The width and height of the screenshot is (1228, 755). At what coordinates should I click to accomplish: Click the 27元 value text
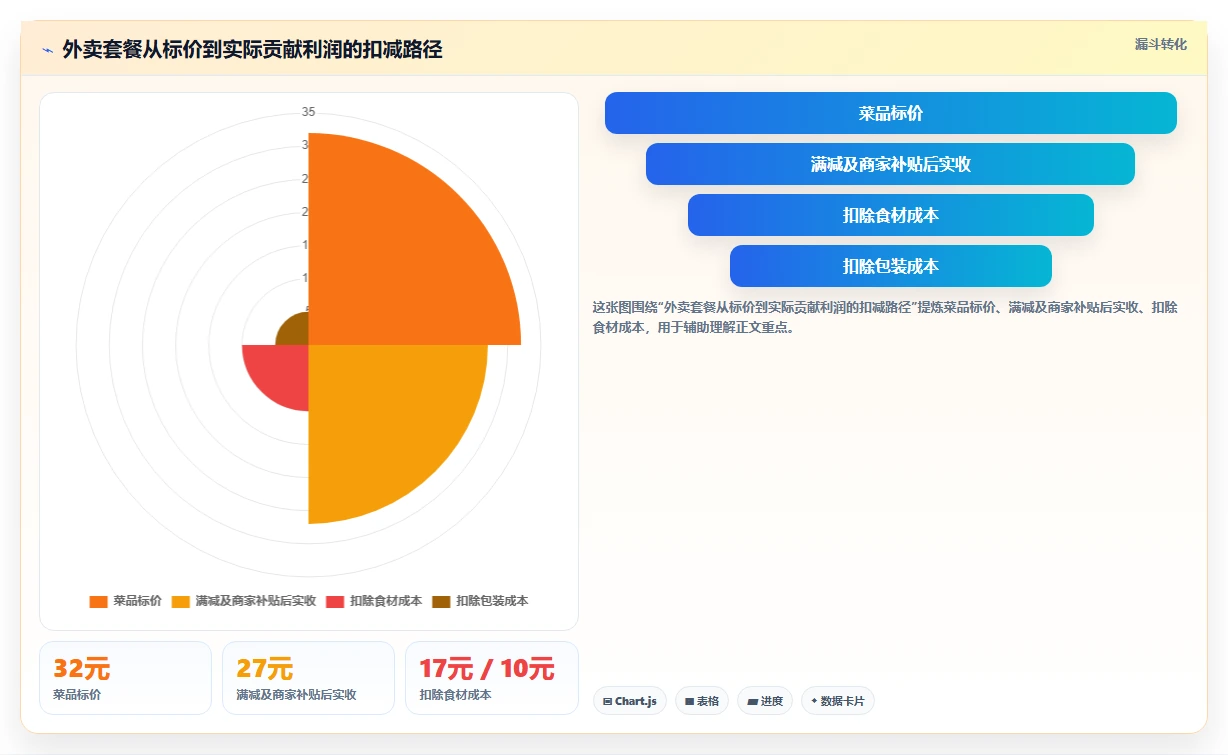[x=264, y=668]
